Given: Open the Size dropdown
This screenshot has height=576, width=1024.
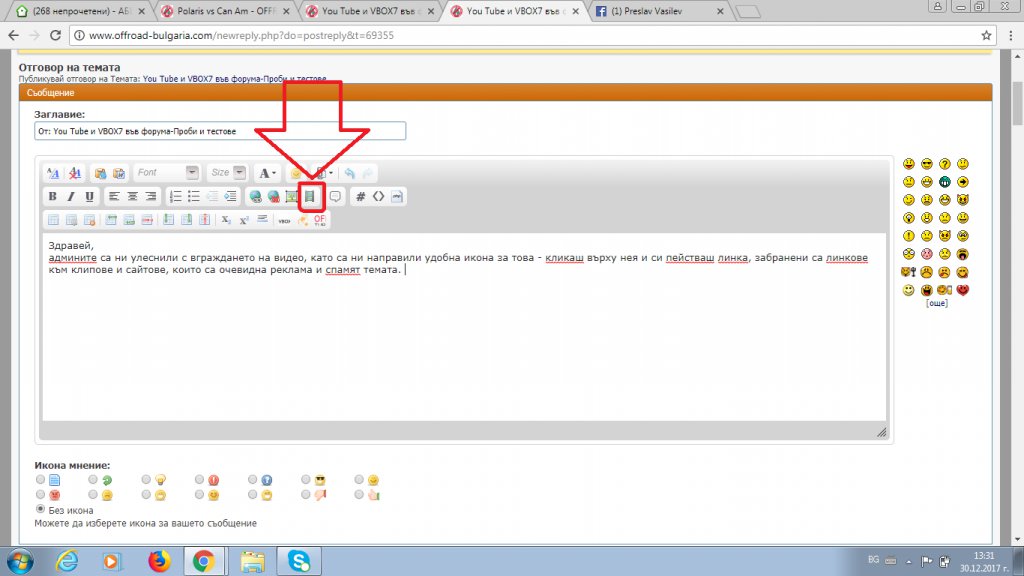Looking at the screenshot, I should (x=227, y=172).
